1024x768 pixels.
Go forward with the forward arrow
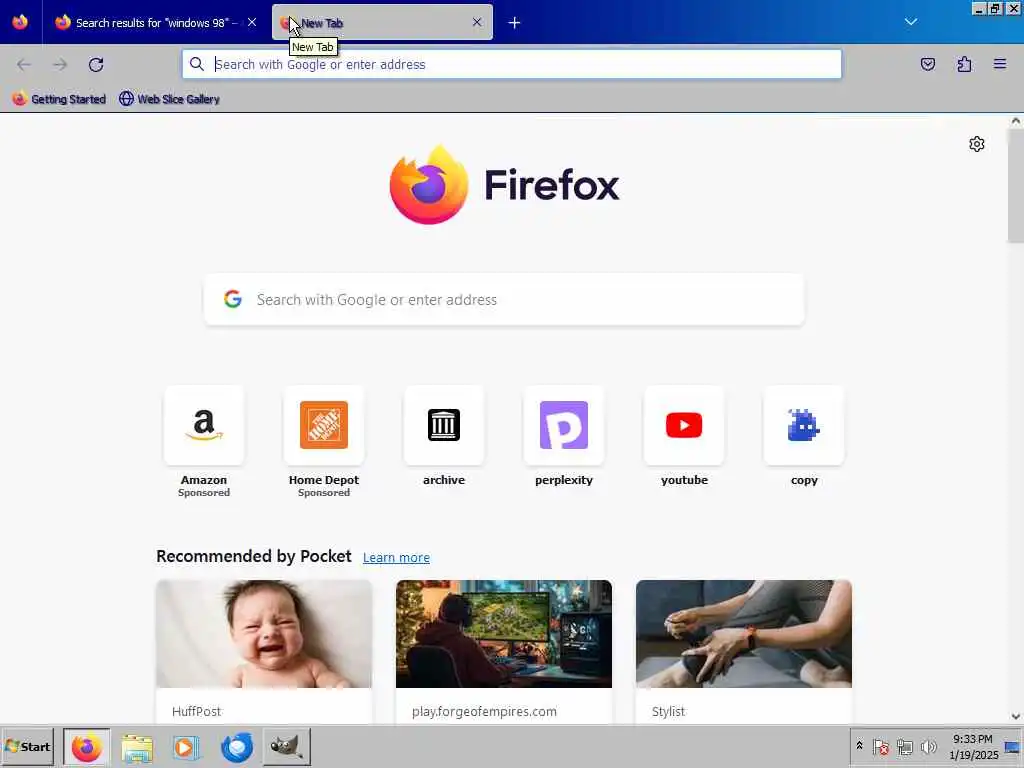point(60,64)
